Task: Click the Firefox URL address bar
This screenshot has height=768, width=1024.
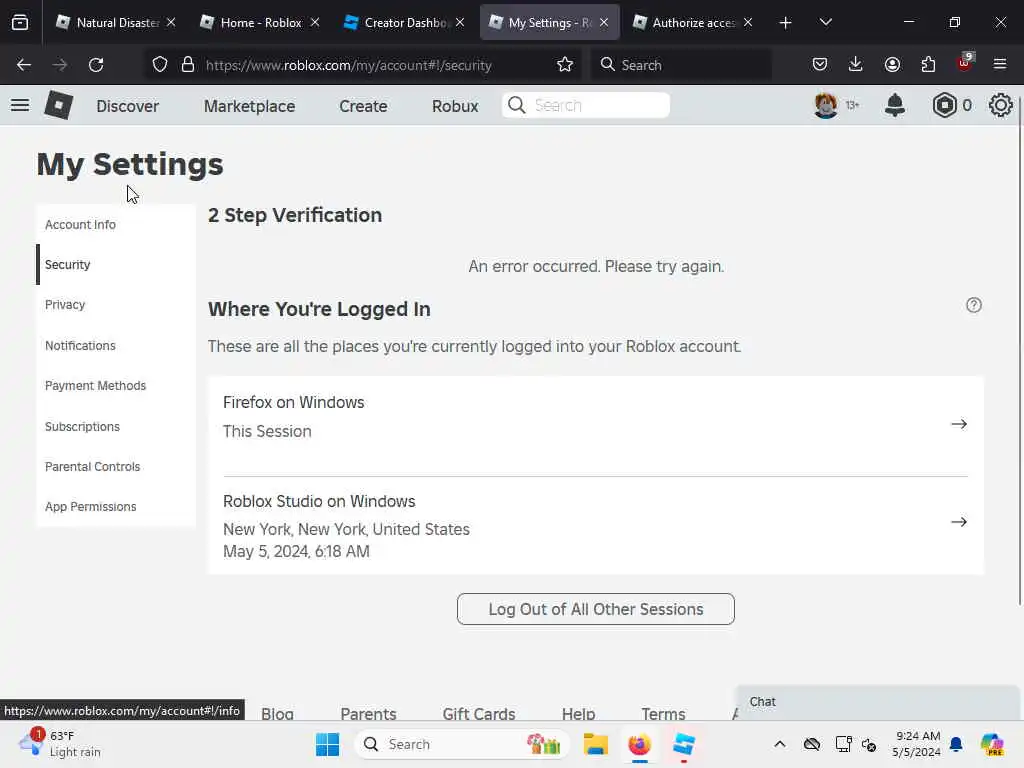Action: (x=362, y=65)
